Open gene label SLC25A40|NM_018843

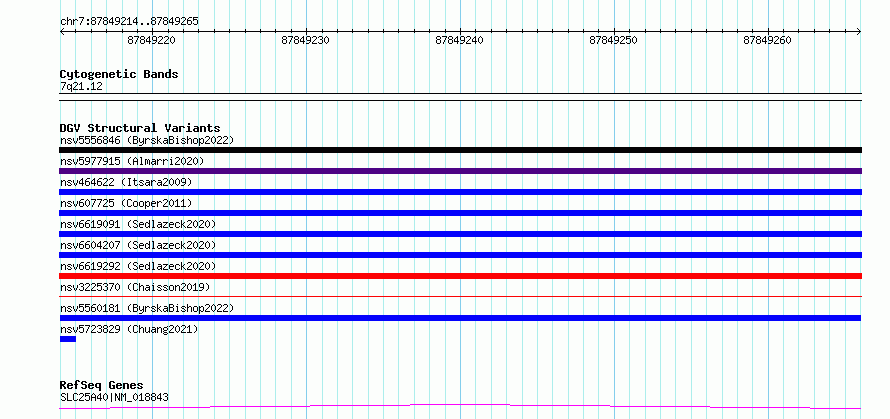point(114,397)
